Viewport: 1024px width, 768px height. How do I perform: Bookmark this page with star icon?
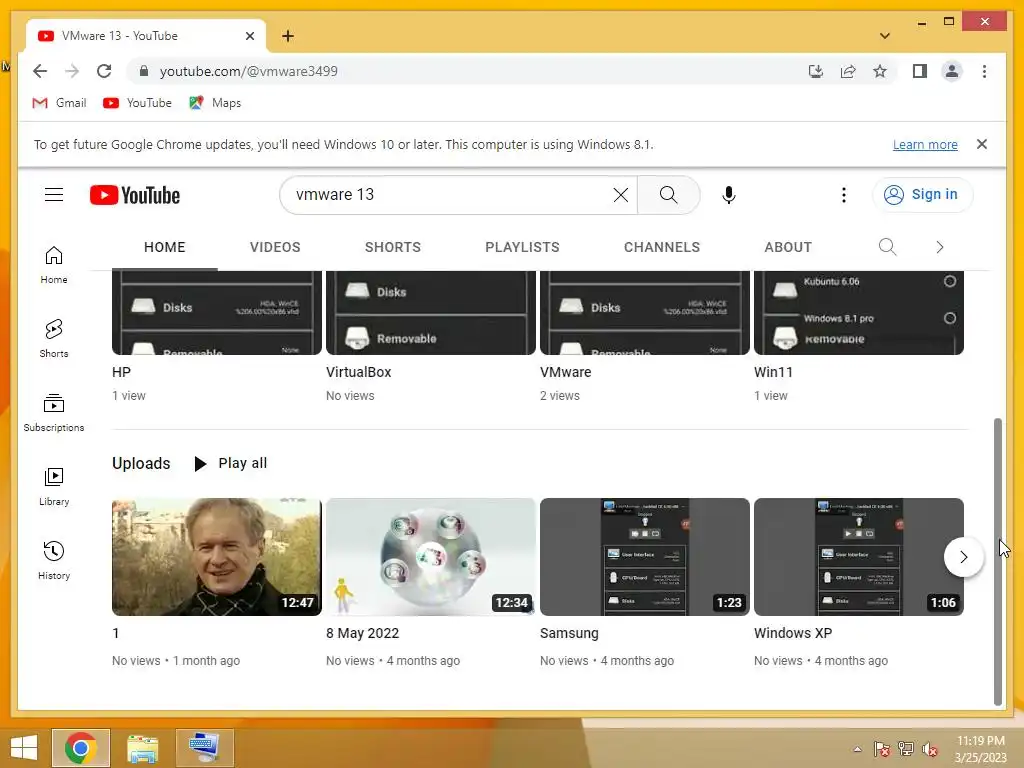[880, 71]
